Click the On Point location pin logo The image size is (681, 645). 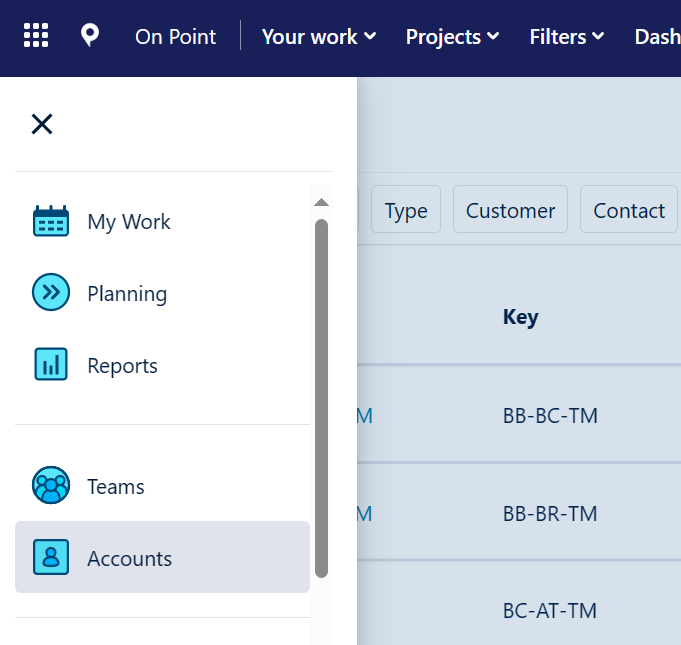90,37
